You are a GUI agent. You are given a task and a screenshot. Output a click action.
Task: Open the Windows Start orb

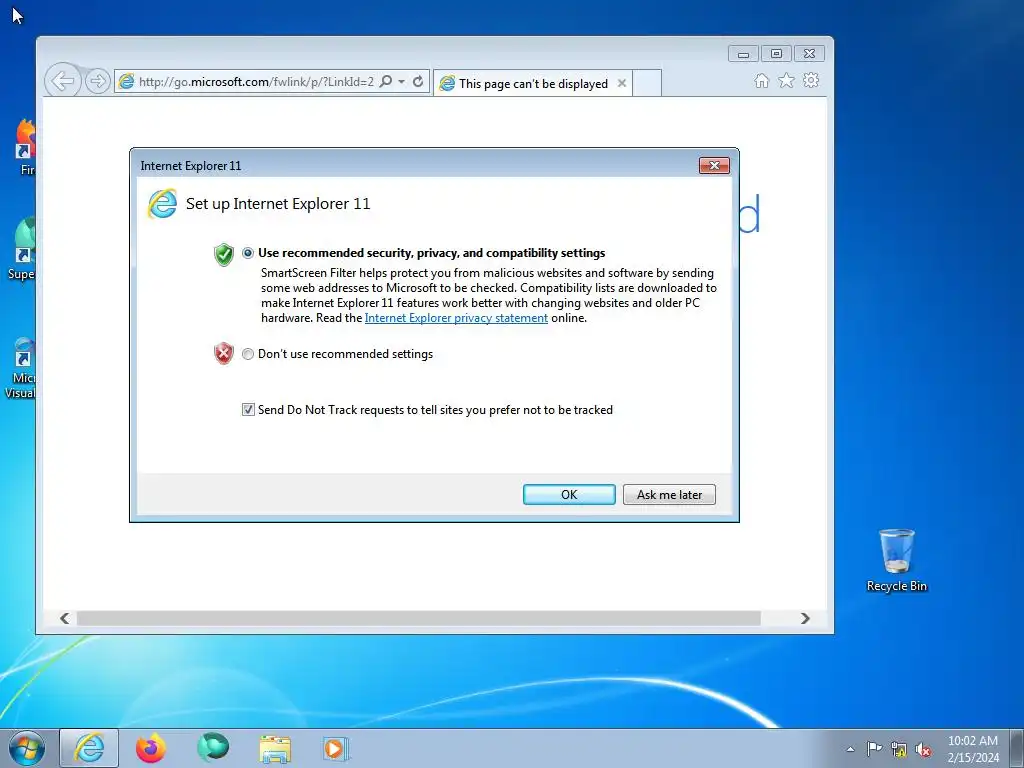(x=27, y=748)
